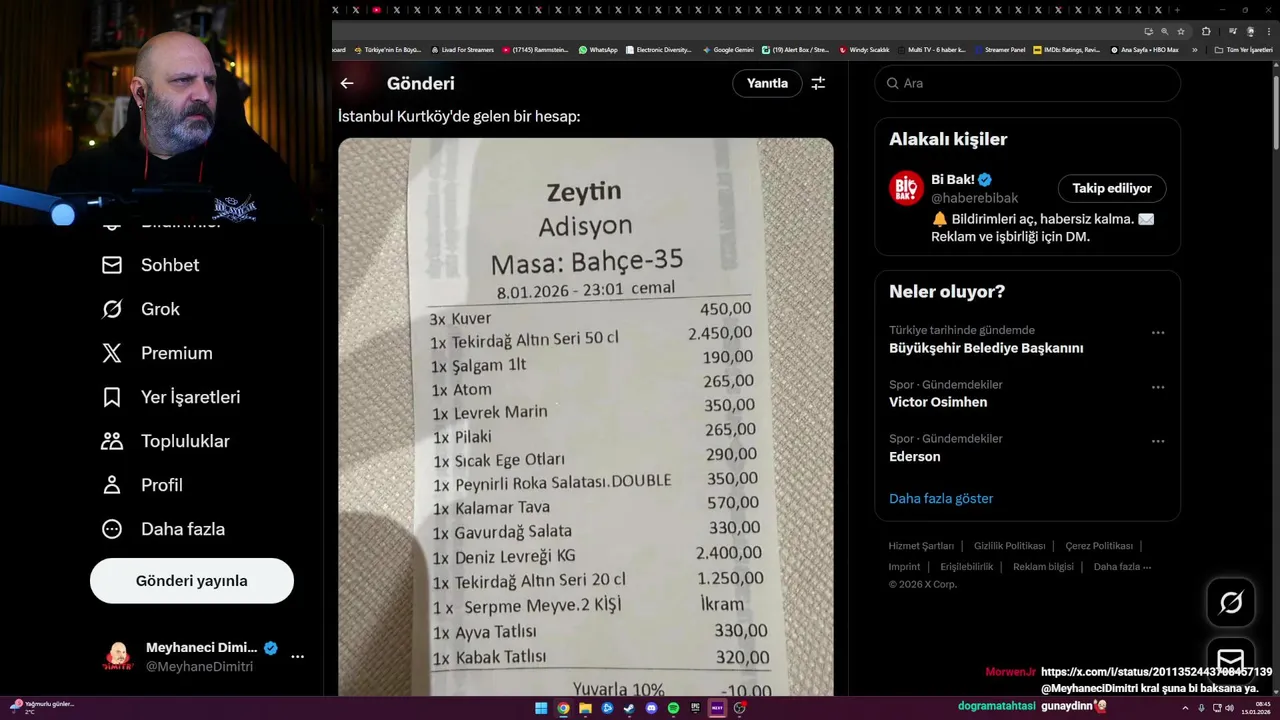Open the Victor Osimhen trend
The image size is (1280, 720).
[938, 402]
